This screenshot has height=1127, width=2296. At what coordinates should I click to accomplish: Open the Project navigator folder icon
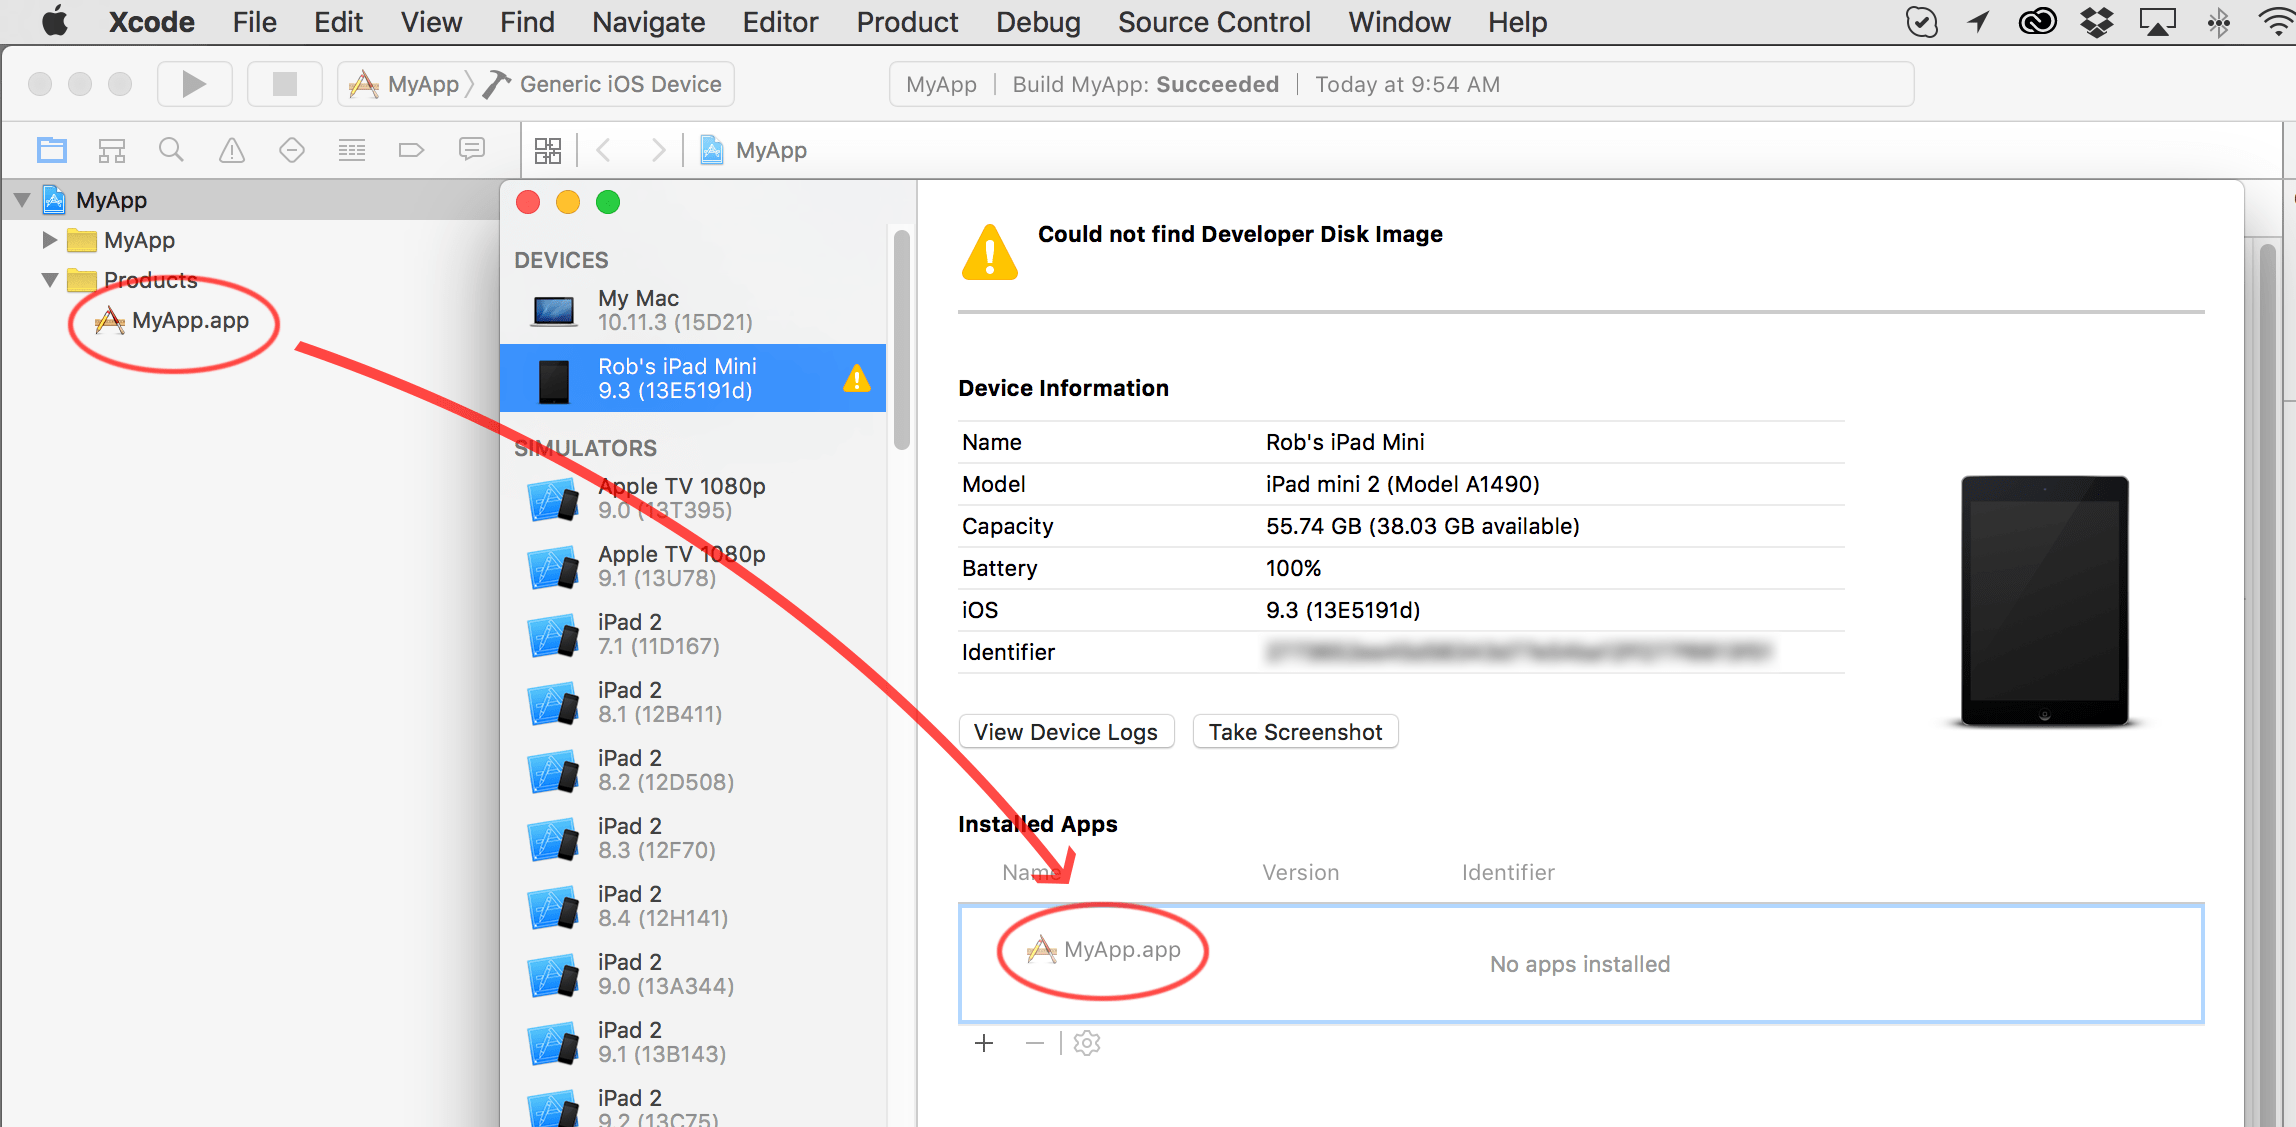tap(52, 150)
